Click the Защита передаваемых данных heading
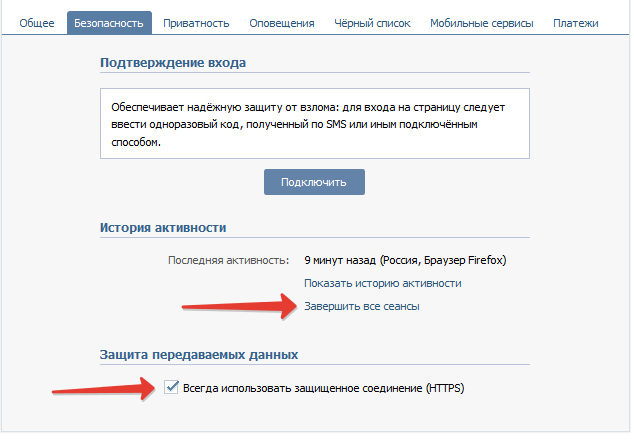Image resolution: width=634 pixels, height=441 pixels. click(200, 354)
